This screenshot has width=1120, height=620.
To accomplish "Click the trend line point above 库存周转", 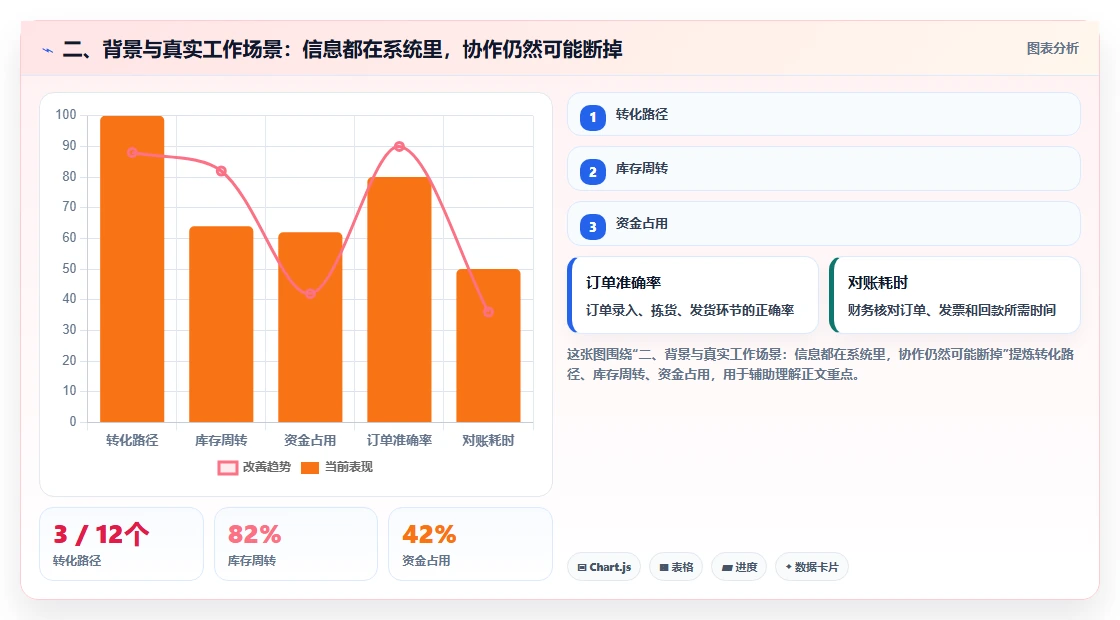I will (x=221, y=171).
